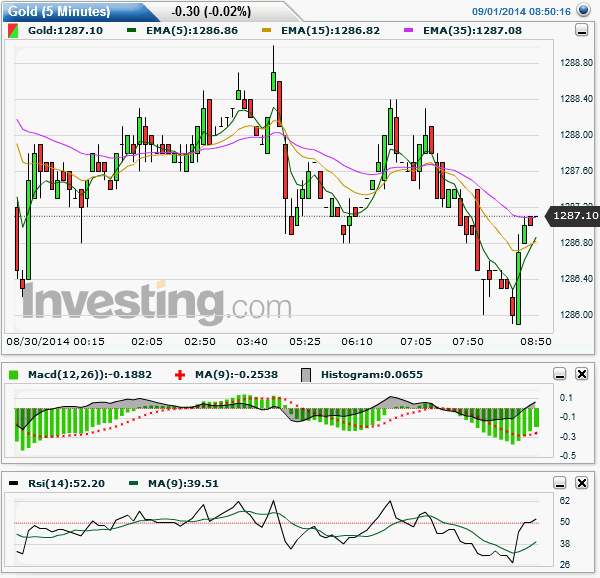
Task: Minimize the Gold price chart panel
Action: [582, 30]
